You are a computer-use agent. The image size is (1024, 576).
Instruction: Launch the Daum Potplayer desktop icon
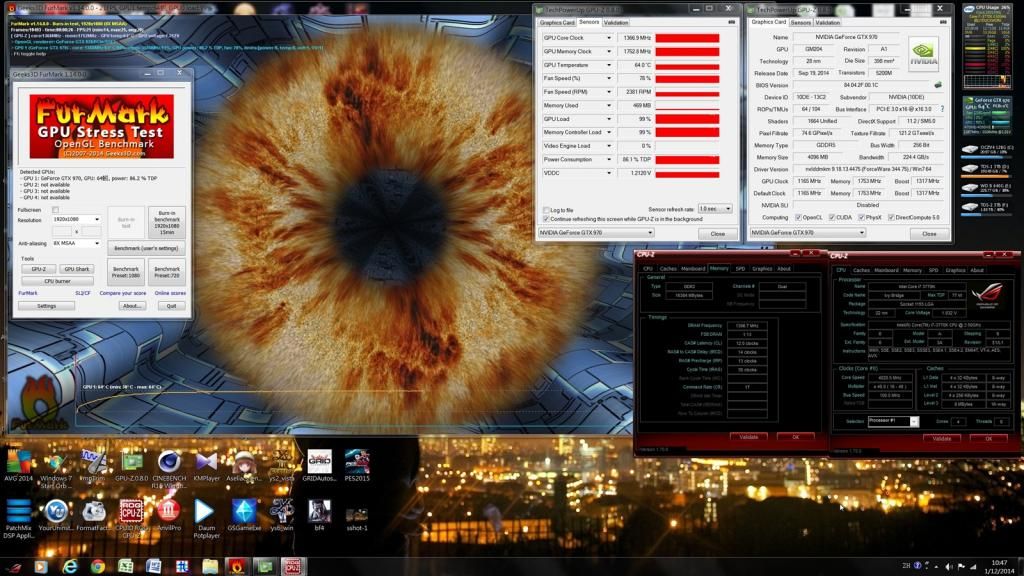click(206, 519)
